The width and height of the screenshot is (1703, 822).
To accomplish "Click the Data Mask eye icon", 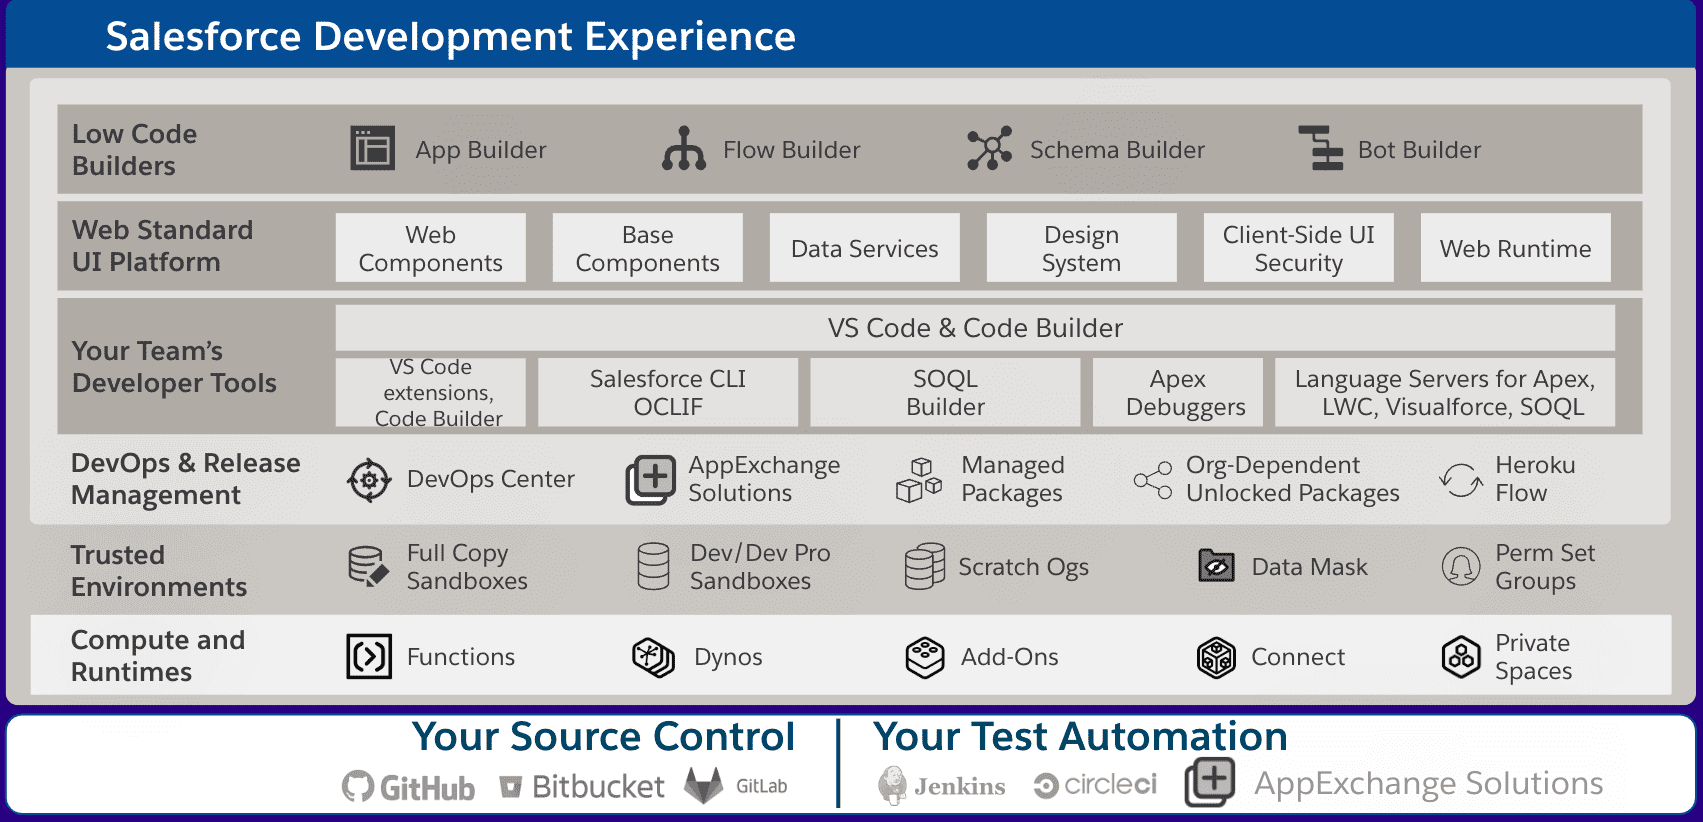I will click(1216, 567).
